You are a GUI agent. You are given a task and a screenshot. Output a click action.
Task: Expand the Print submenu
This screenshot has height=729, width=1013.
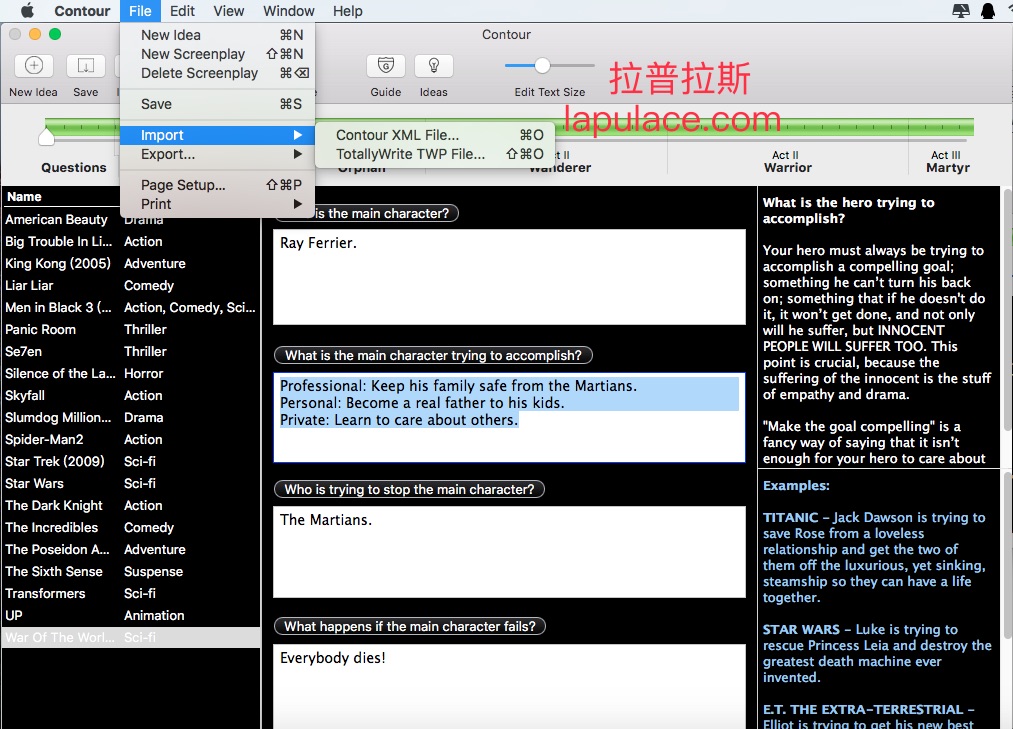(x=218, y=204)
